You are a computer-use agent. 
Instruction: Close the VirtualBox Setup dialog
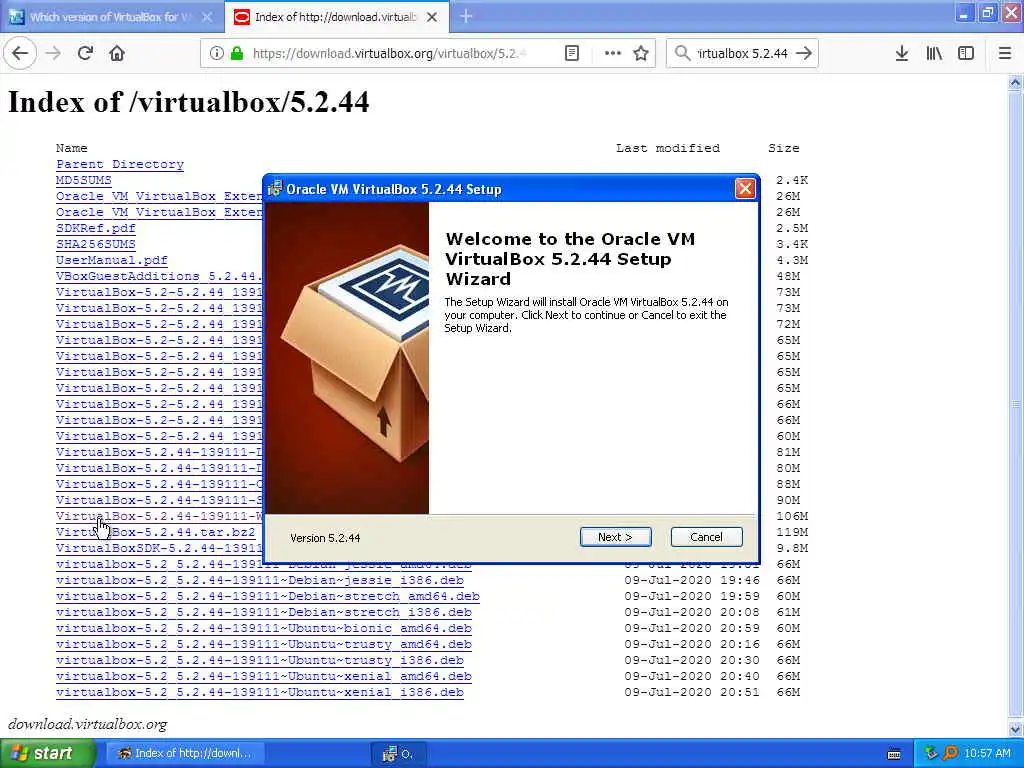(x=744, y=189)
